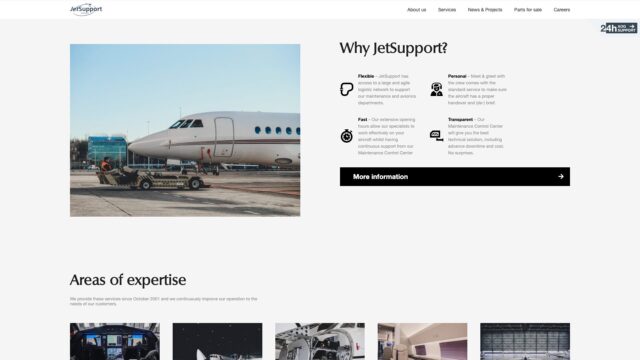
Task: Open the JetSupport logo home link
Action: [x=86, y=9]
